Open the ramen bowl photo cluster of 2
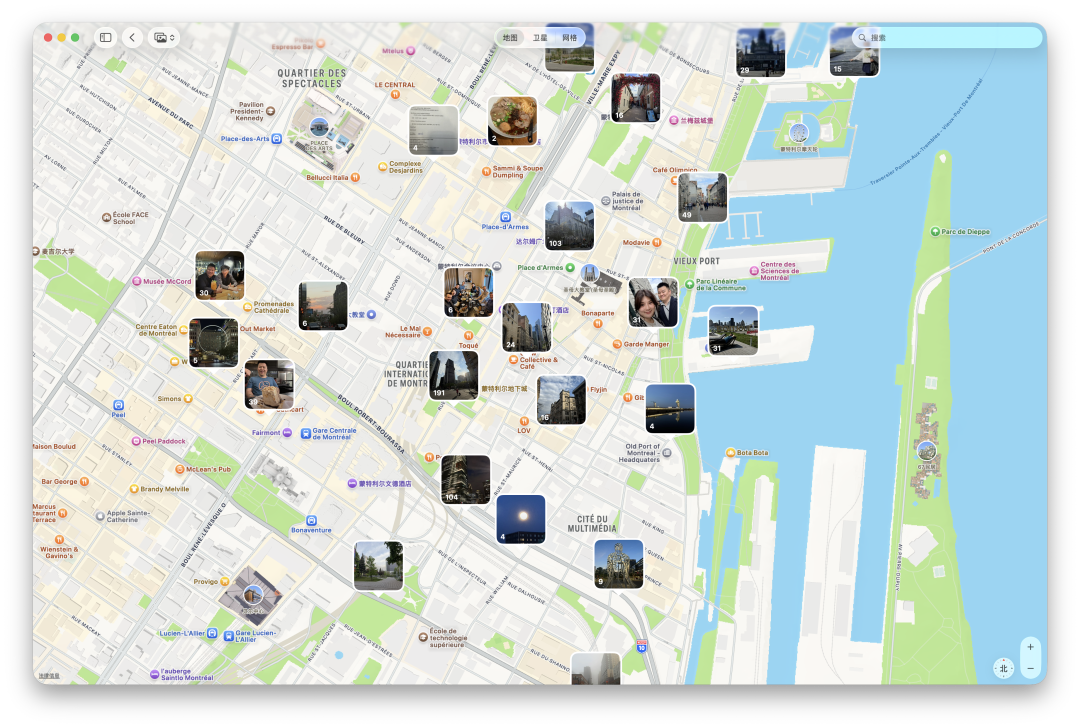 click(x=512, y=121)
